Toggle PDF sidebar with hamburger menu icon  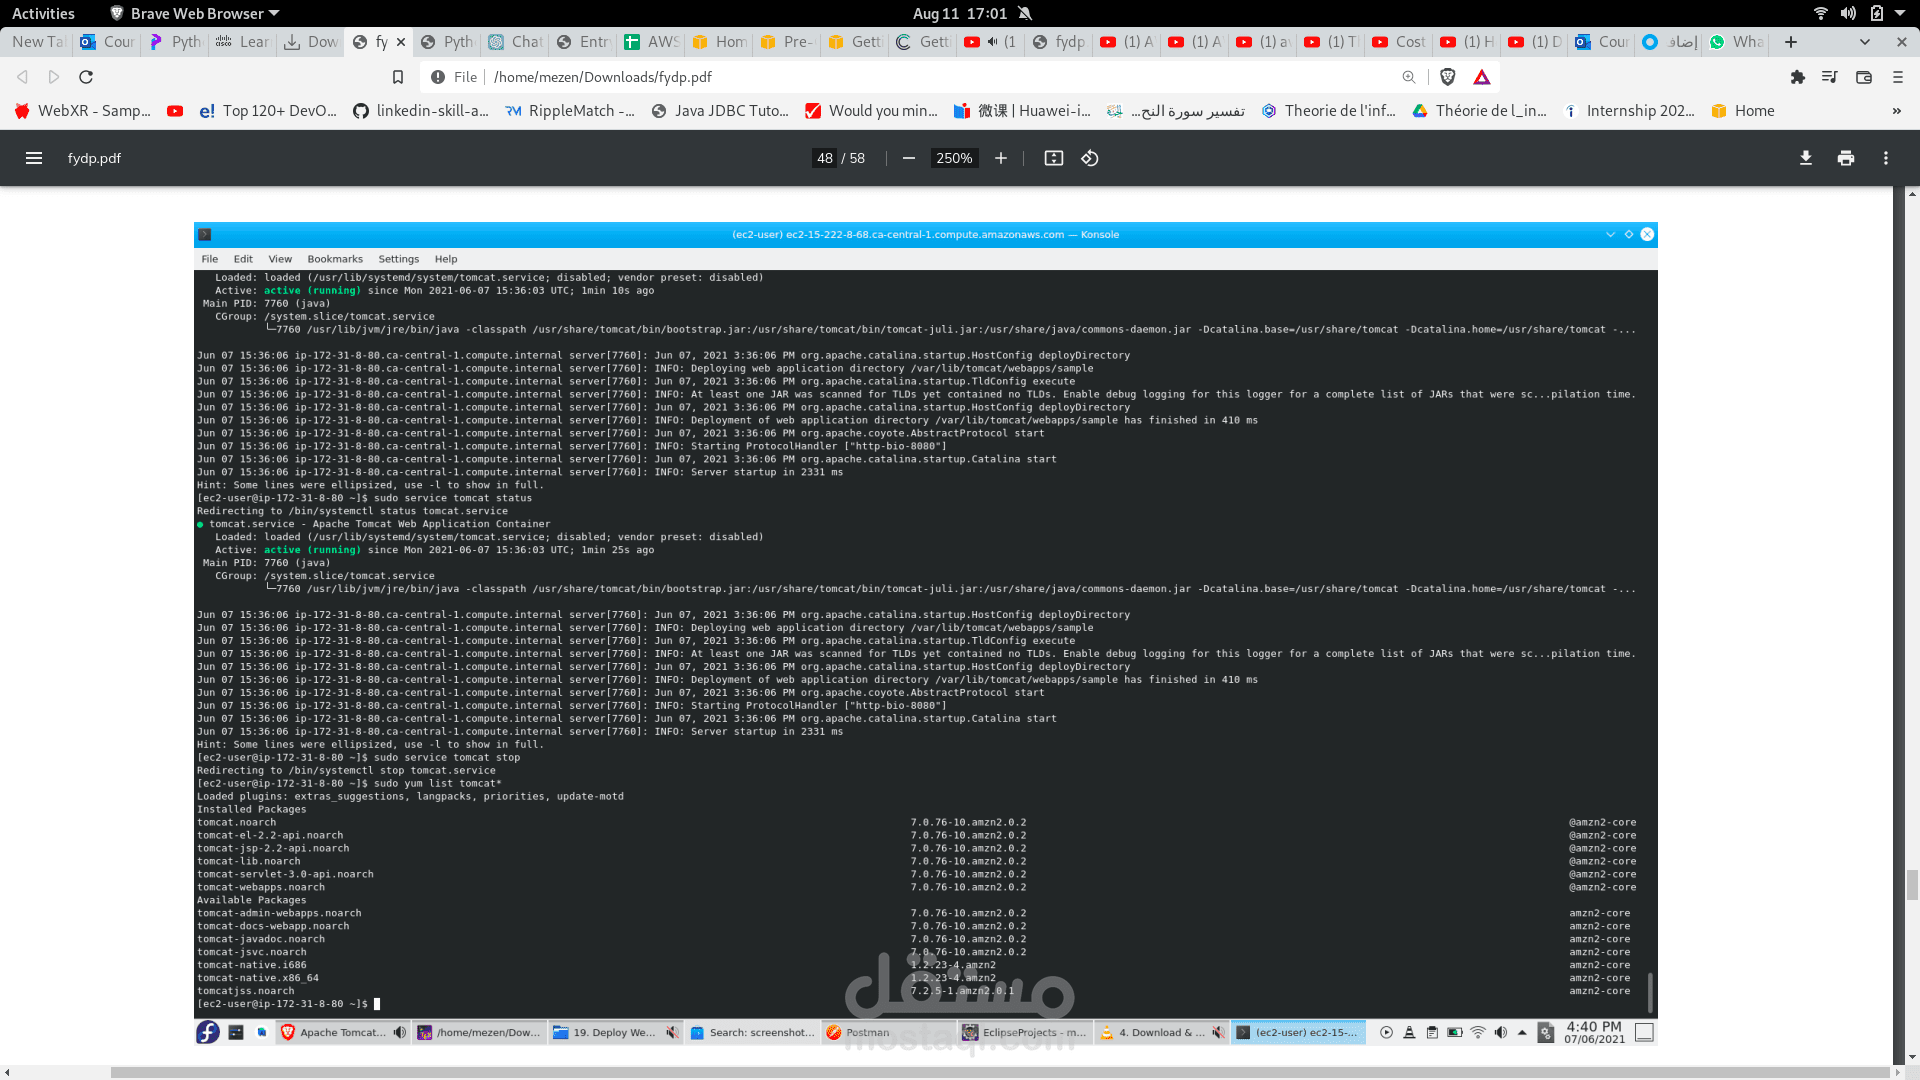[33, 158]
